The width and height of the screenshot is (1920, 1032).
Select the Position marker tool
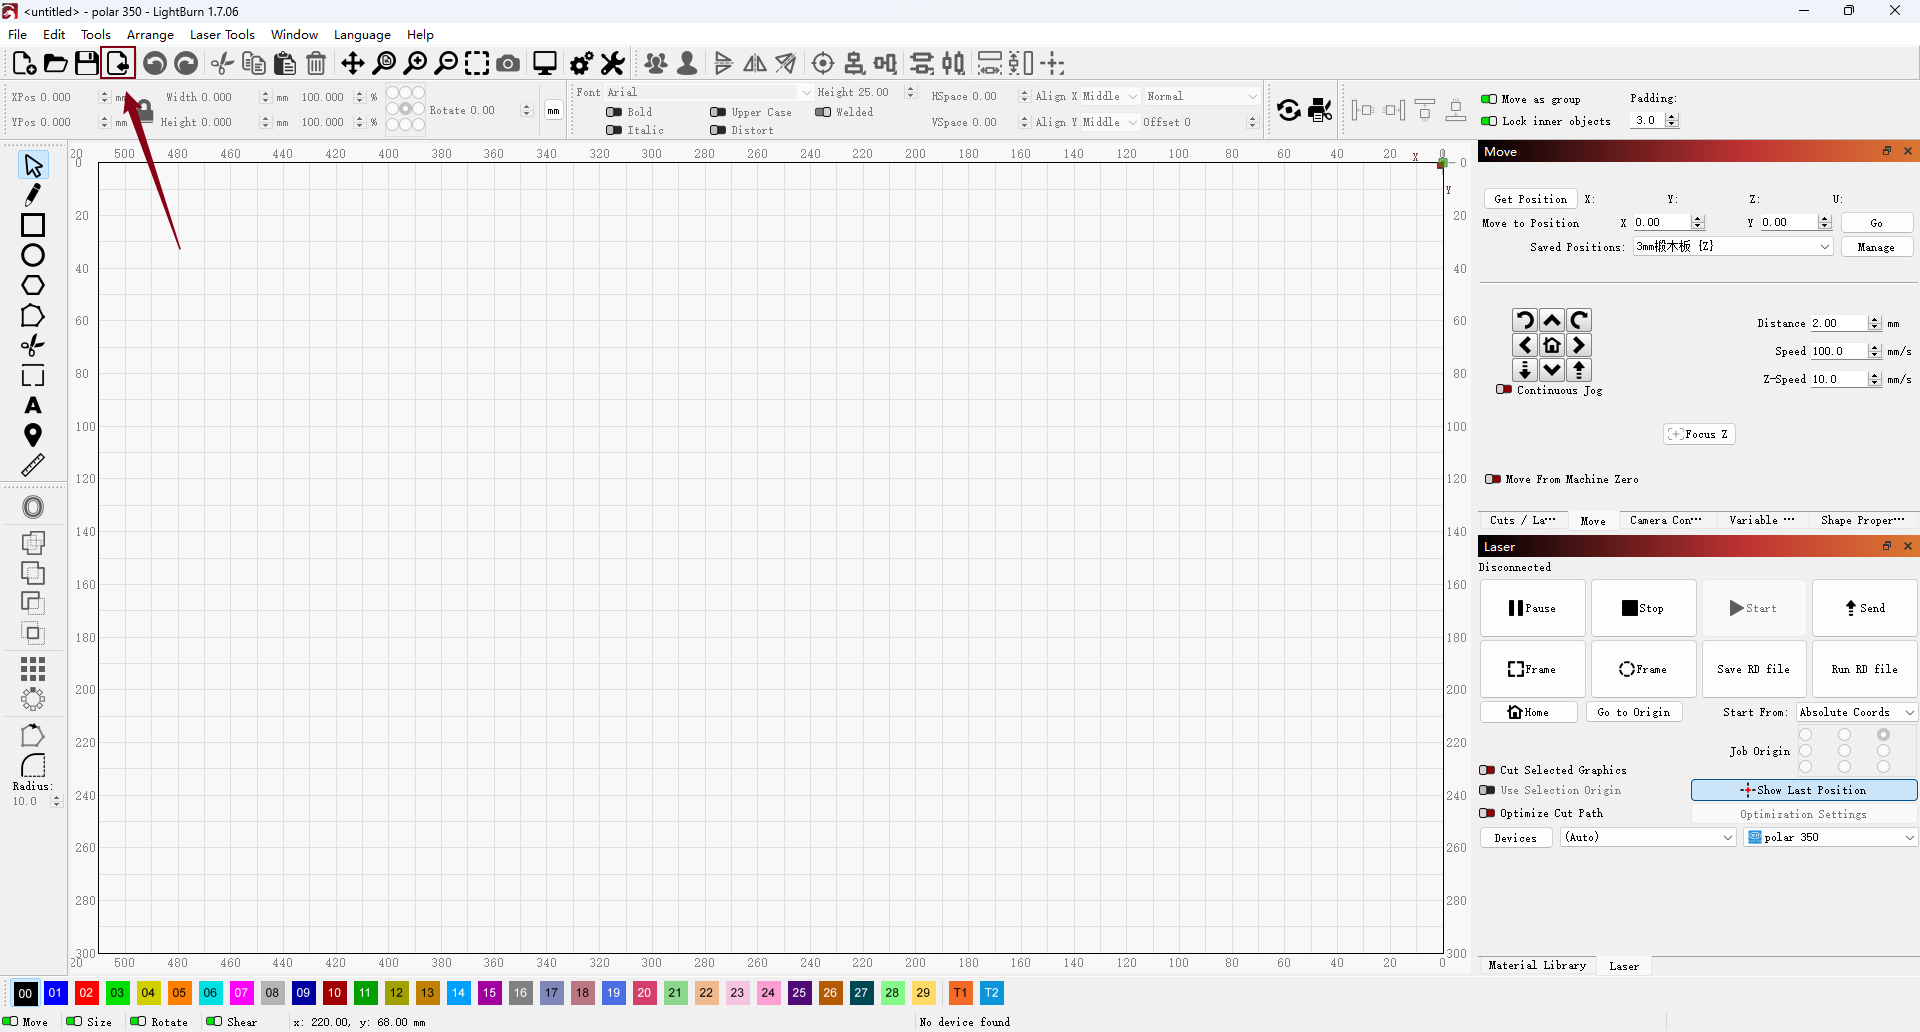point(33,435)
